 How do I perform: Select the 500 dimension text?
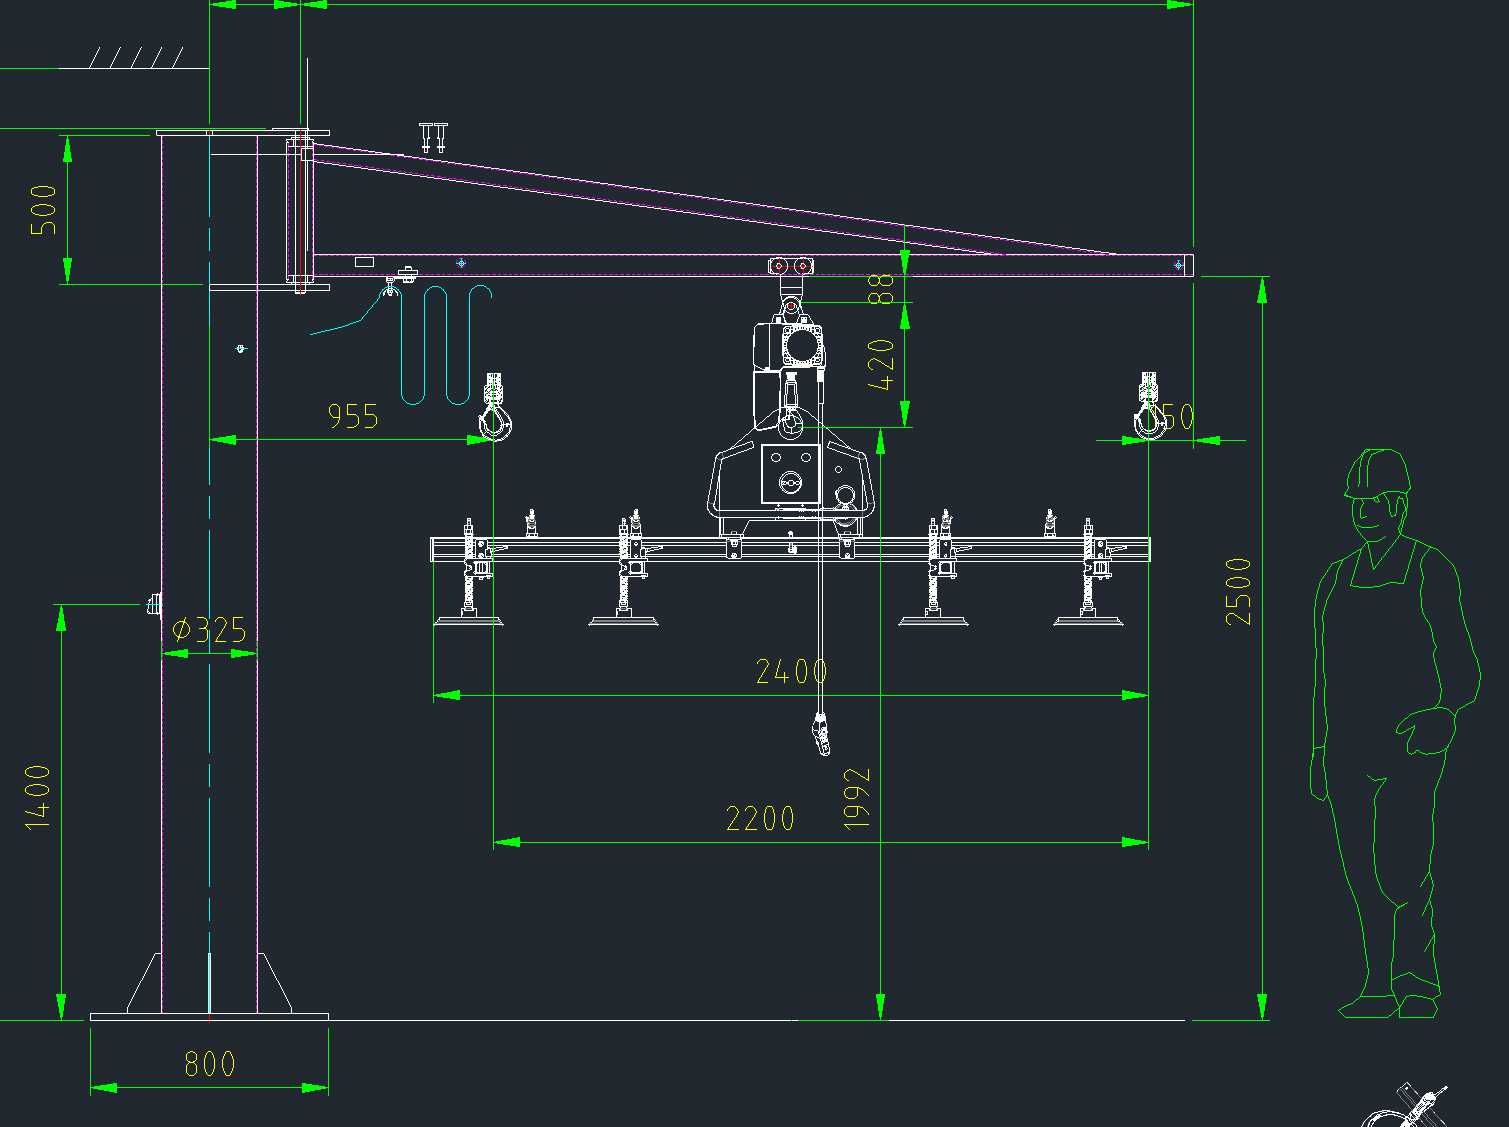(44, 209)
